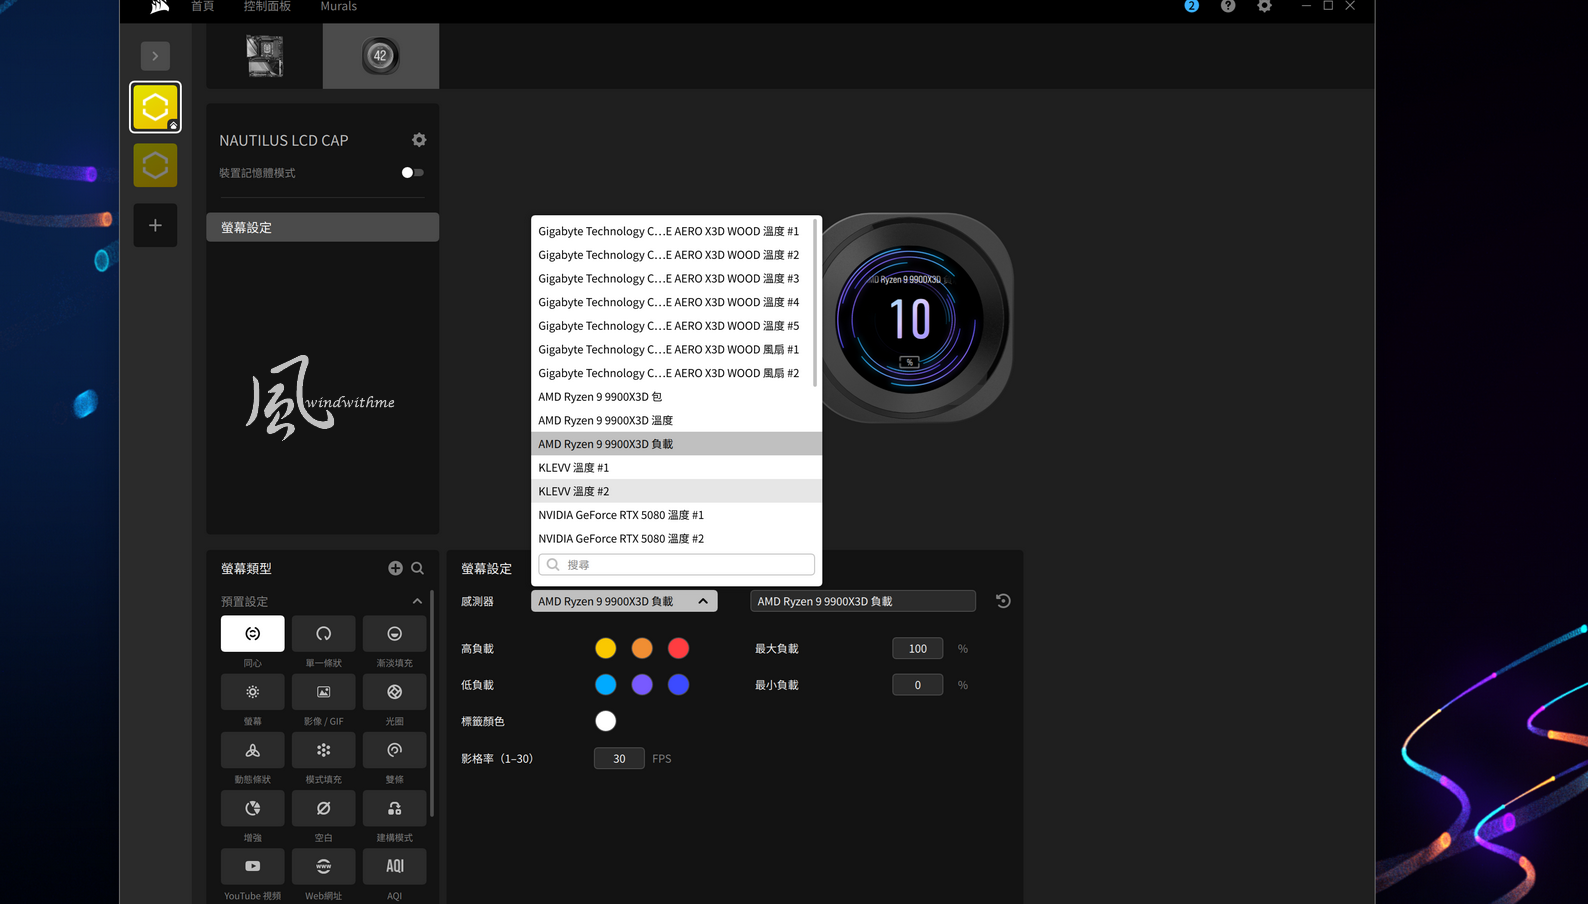The width and height of the screenshot is (1588, 904).
Task: Select the 單一條狀 single bar preset
Action: coord(324,634)
